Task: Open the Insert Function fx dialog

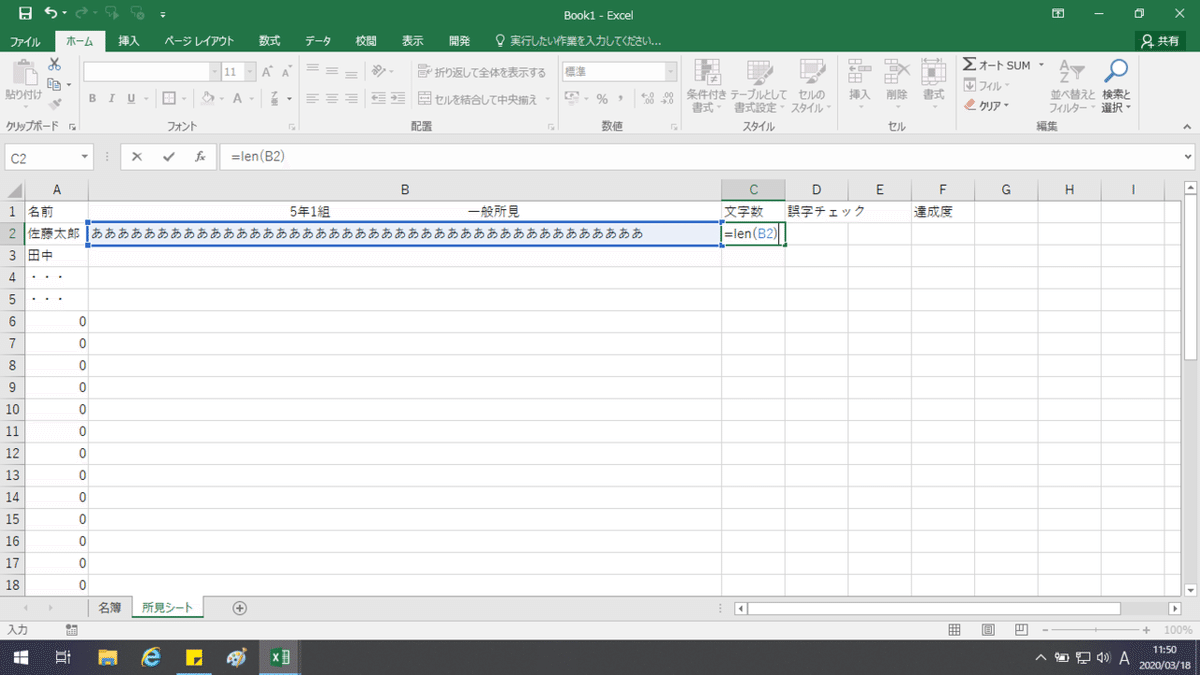Action: 200,157
